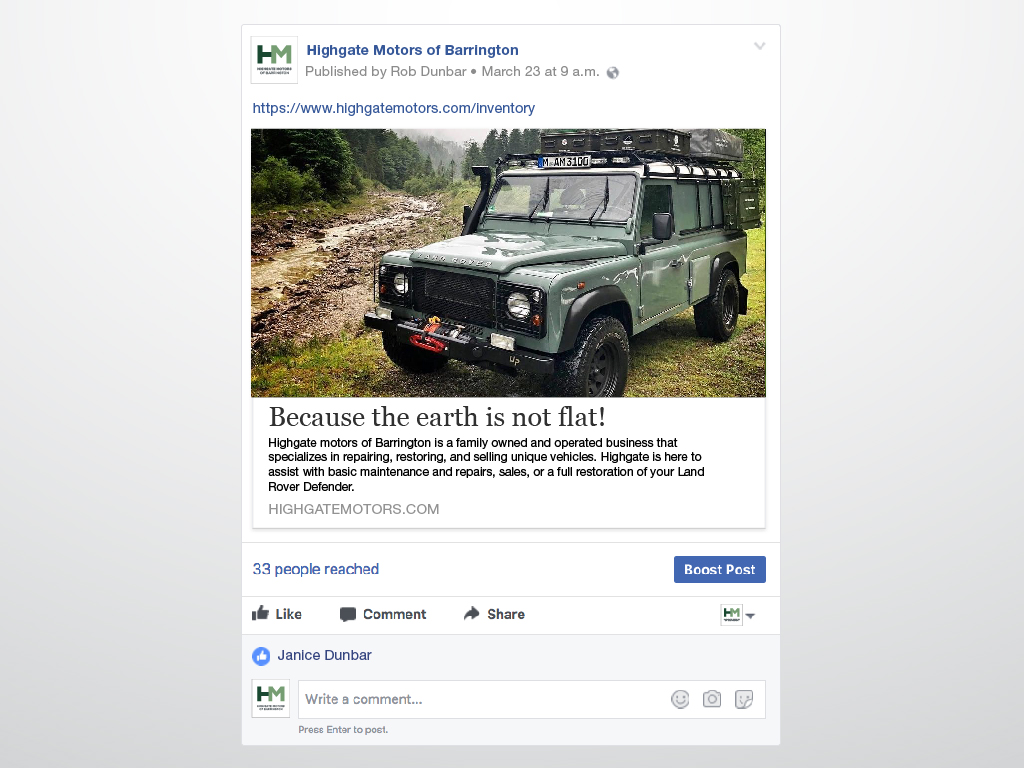Open the post options chevron menu
The width and height of the screenshot is (1024, 768).
coord(760,46)
